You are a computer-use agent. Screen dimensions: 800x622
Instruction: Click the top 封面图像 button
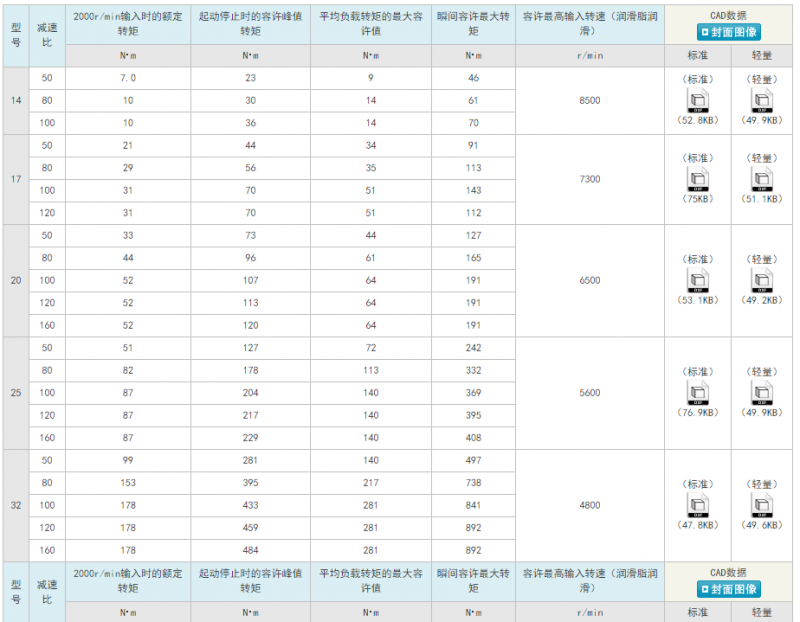(x=729, y=32)
